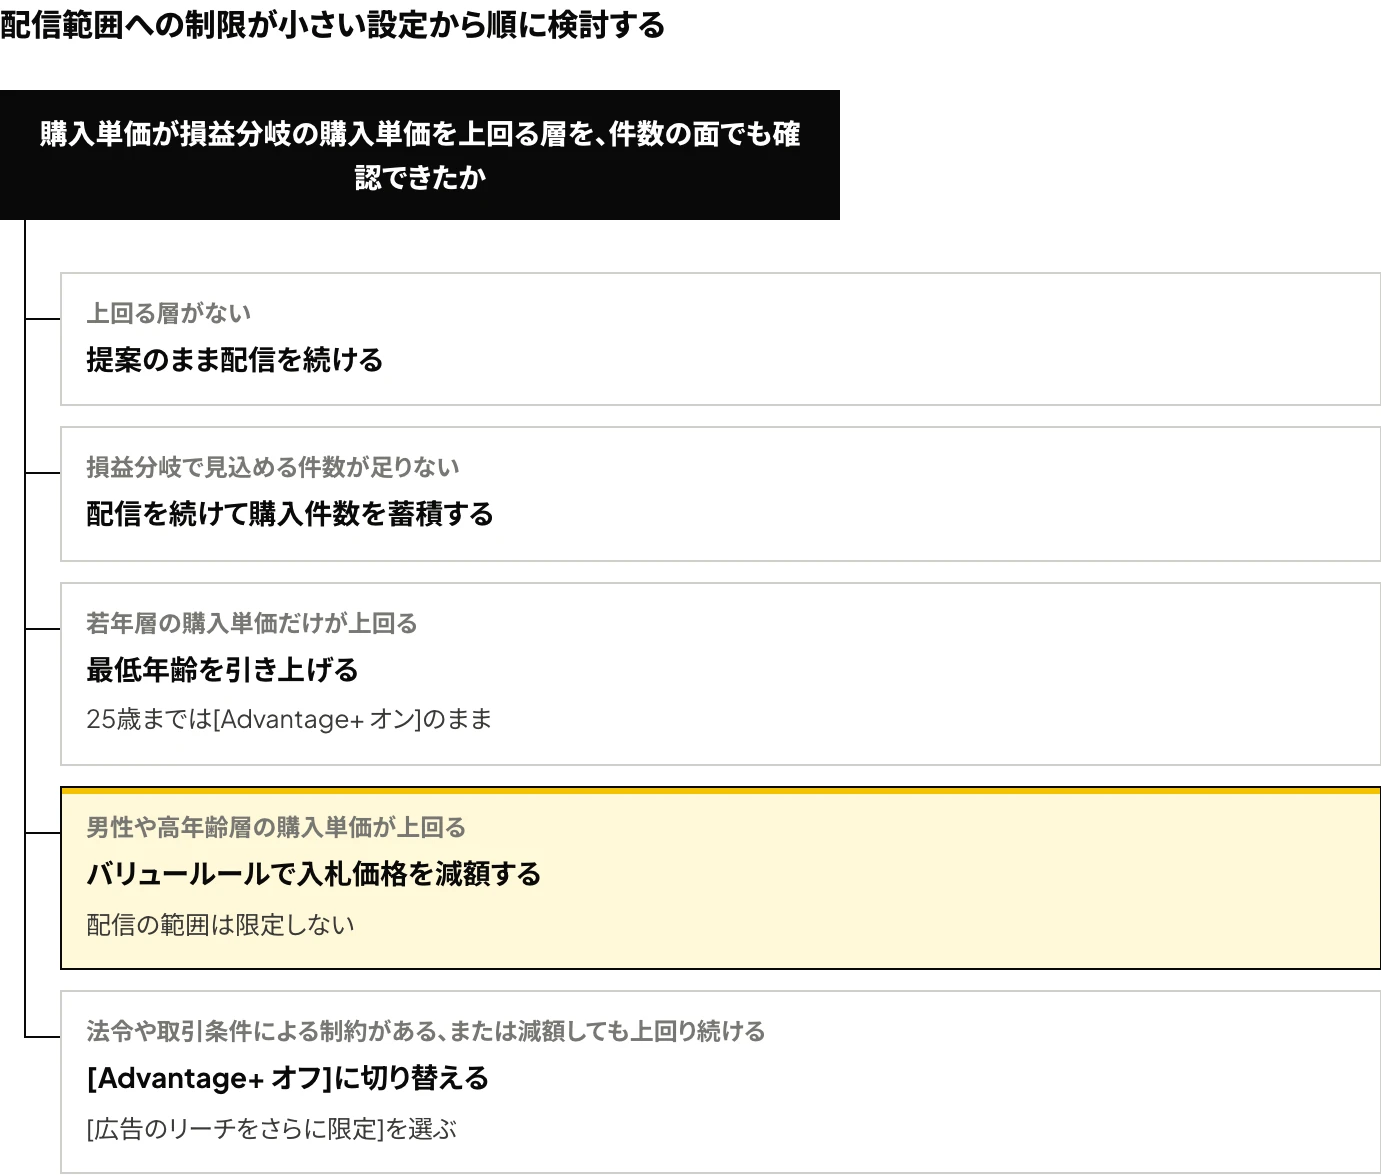
Task: Select the text "提案のまま配信を続ける"
Action: click(235, 360)
